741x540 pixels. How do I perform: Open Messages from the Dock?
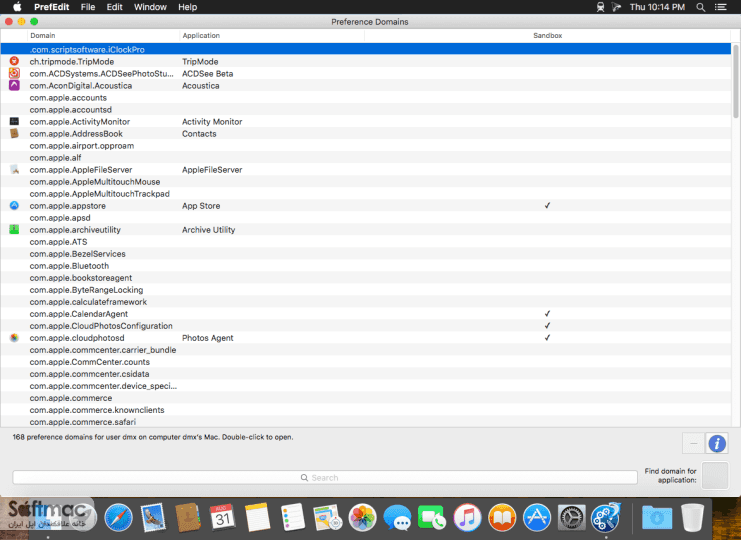(x=397, y=517)
